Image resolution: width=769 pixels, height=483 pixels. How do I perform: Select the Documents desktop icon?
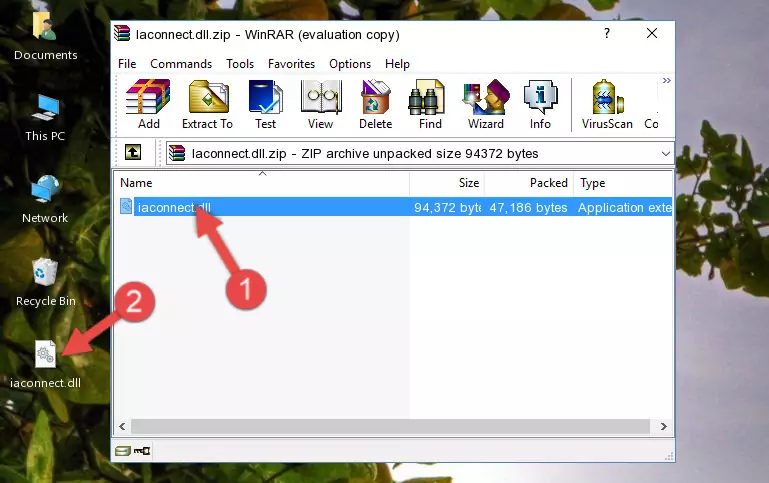45,37
